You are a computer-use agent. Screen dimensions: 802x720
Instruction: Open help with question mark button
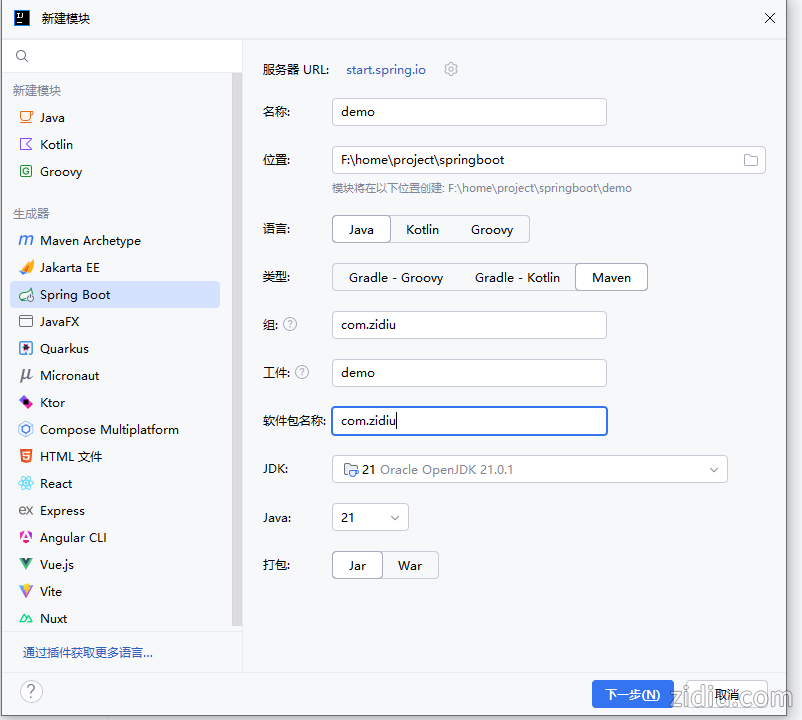coord(31,691)
